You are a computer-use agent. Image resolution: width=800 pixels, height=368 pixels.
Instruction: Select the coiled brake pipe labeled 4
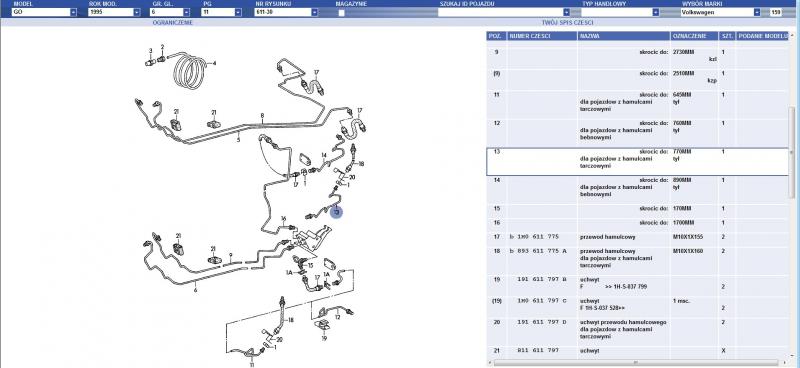coord(190,71)
